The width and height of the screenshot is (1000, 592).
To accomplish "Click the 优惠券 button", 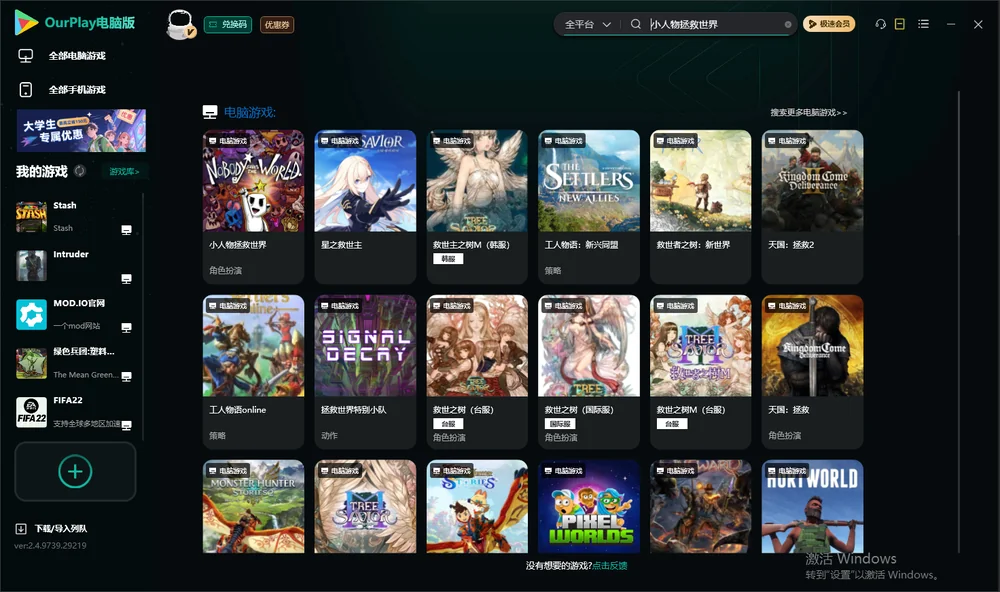I will [x=277, y=25].
